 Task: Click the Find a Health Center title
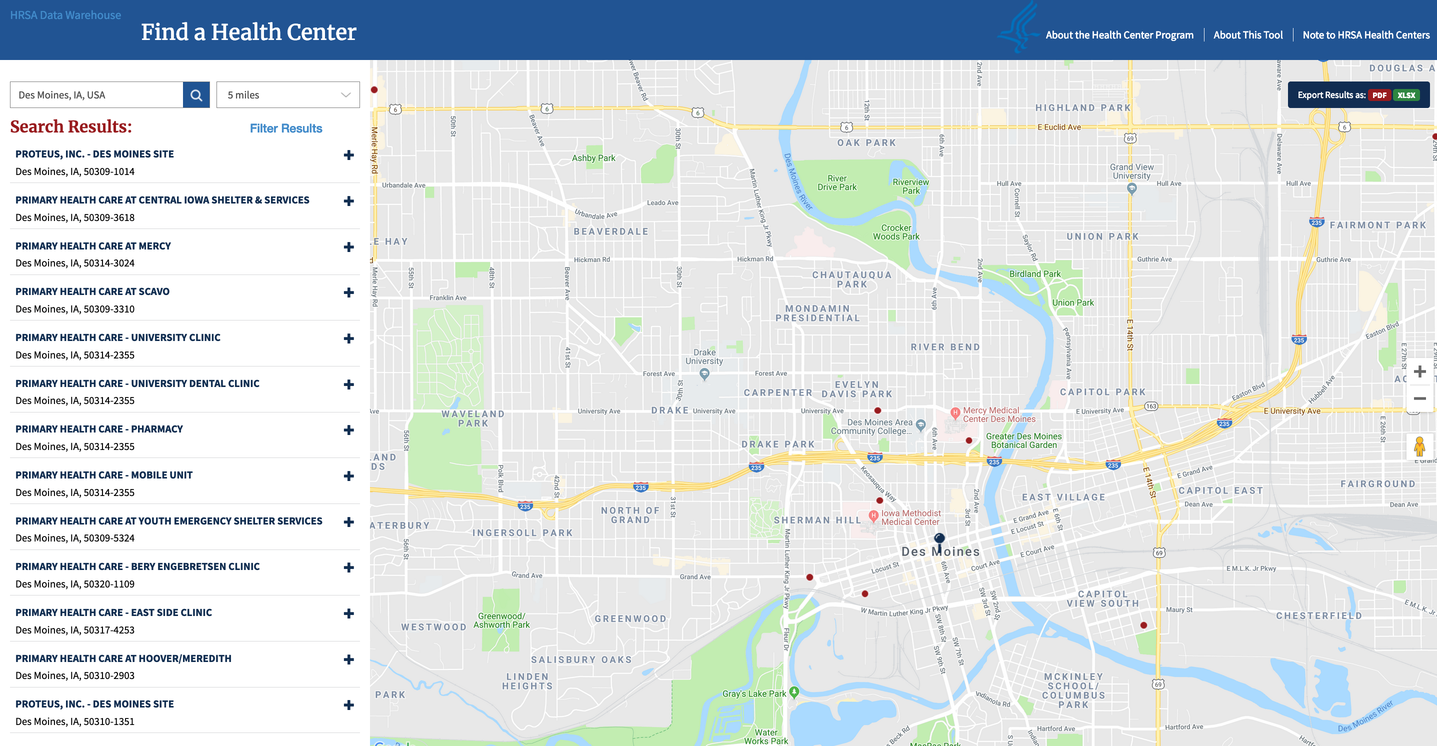[x=248, y=32]
